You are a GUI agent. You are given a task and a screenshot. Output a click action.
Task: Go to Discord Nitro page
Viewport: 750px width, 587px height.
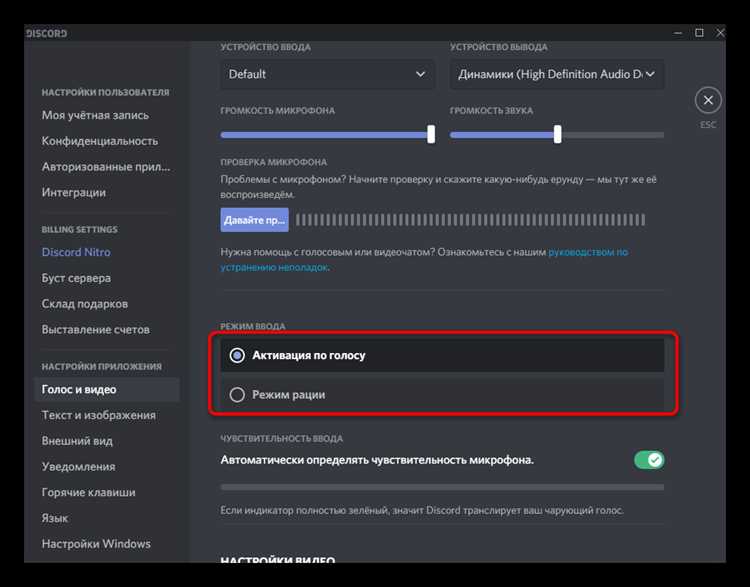coord(76,252)
